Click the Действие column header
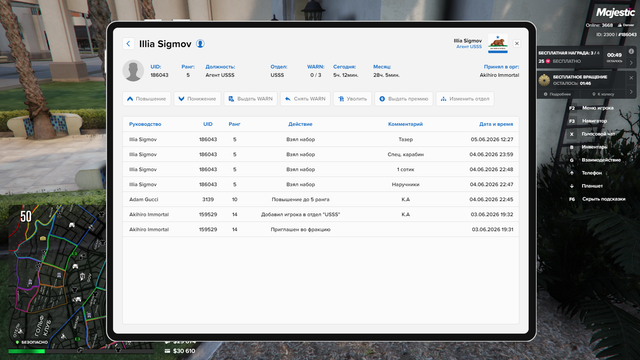This screenshot has width=640, height=360. pos(300,124)
